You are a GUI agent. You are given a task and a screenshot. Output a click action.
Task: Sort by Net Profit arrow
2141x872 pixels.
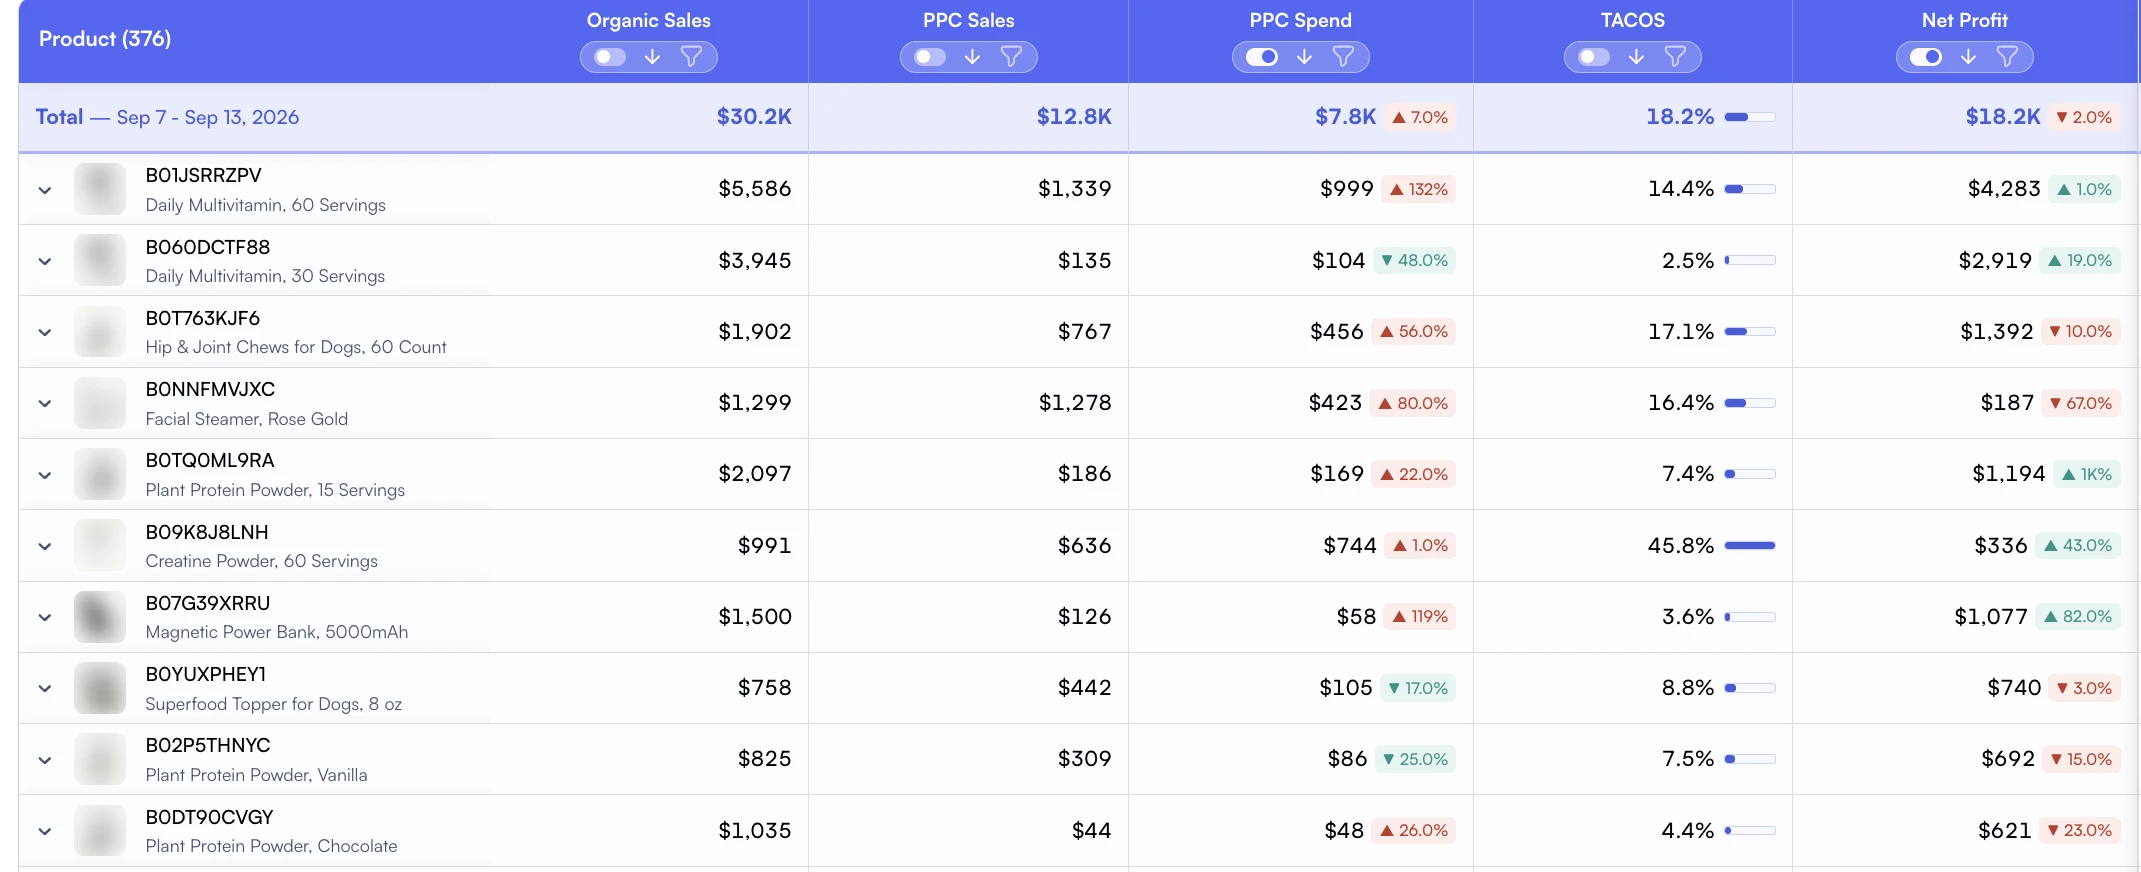pyautogui.click(x=1968, y=57)
